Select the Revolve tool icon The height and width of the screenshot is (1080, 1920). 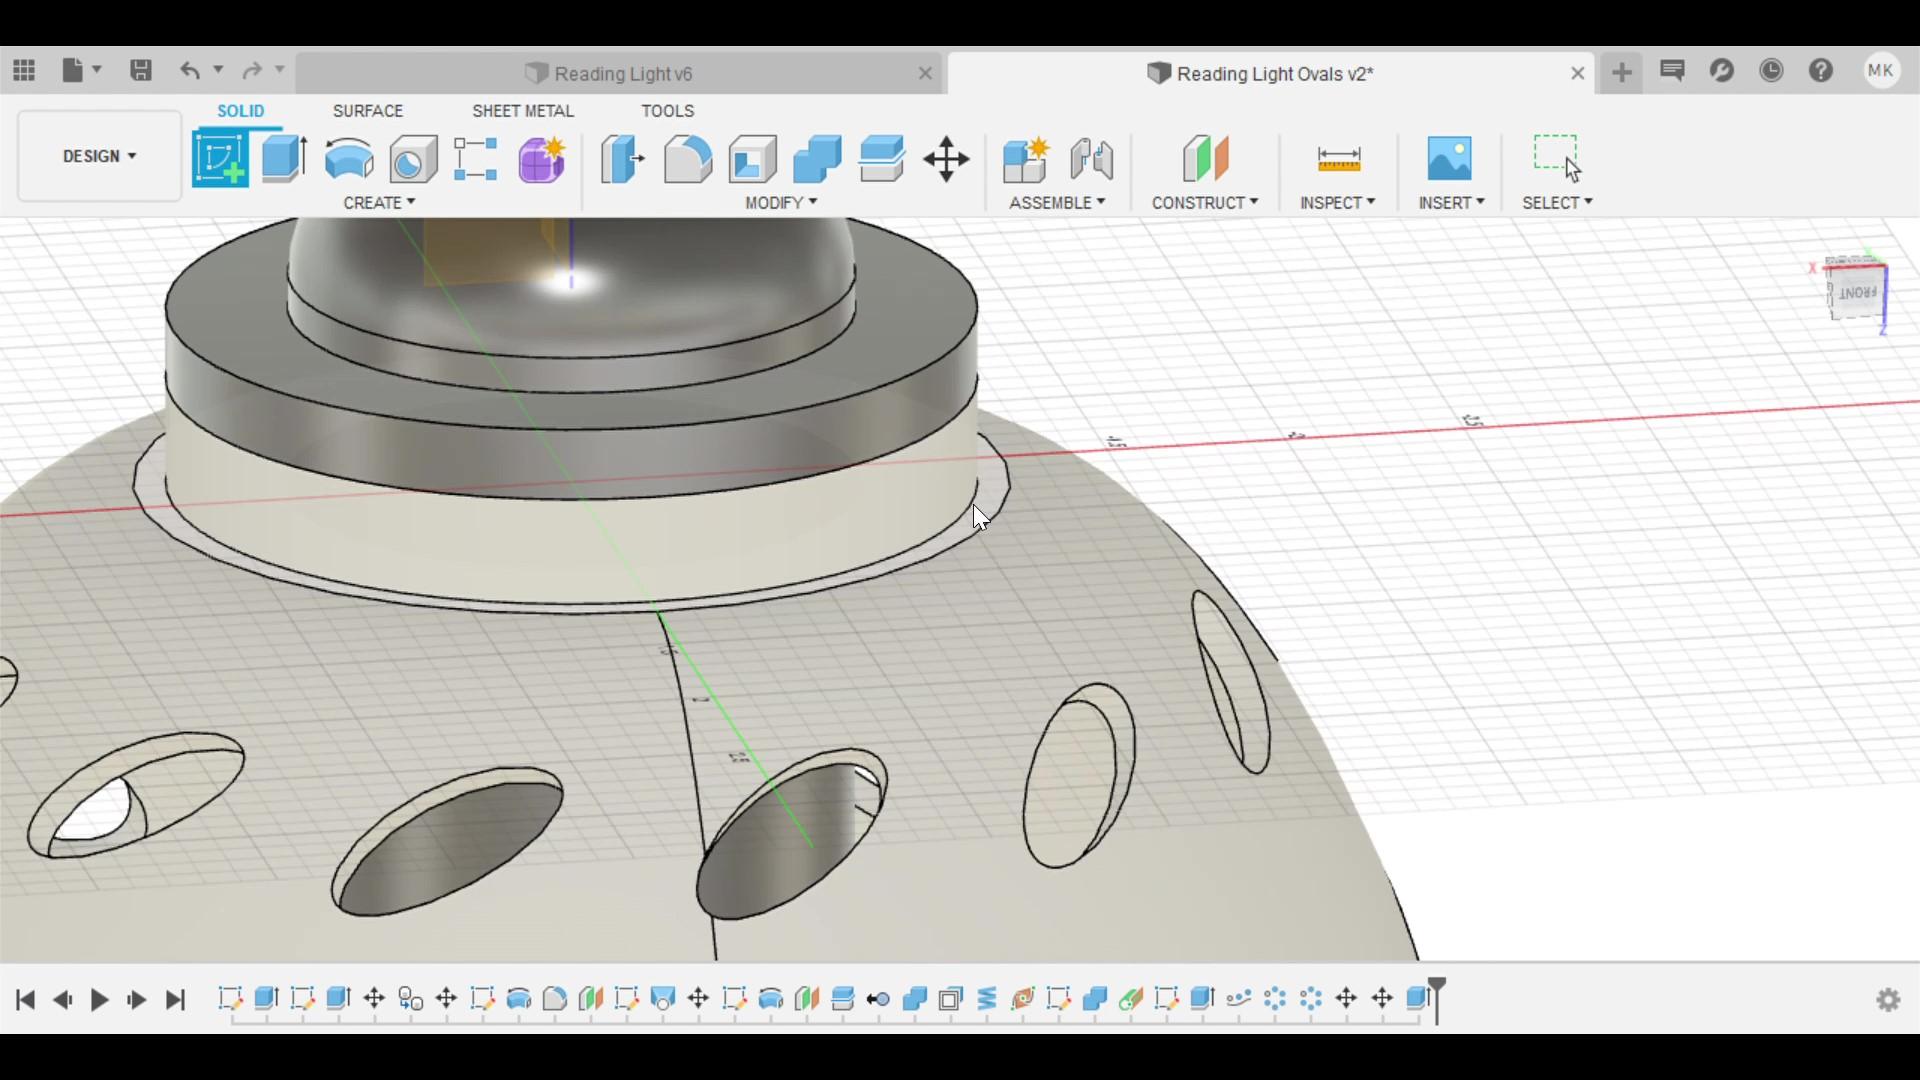tap(349, 158)
